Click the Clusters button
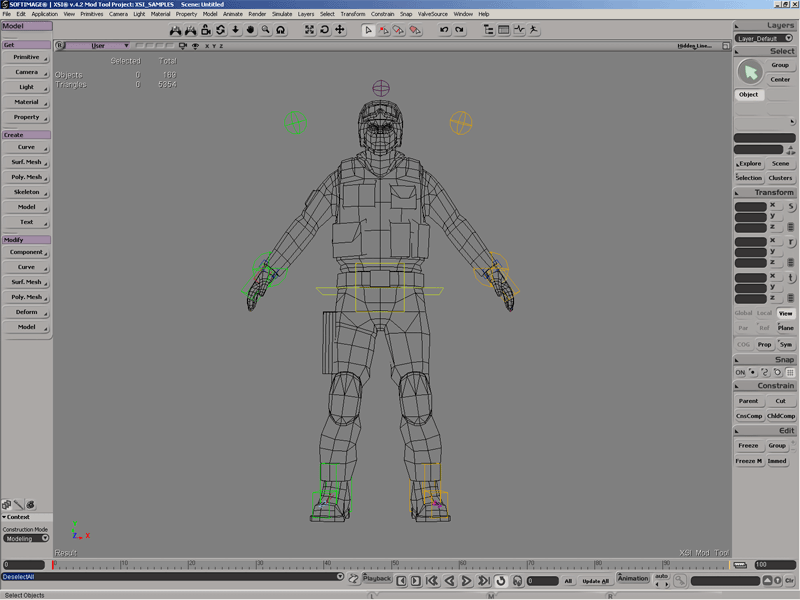This screenshot has height=600, width=800. point(781,178)
